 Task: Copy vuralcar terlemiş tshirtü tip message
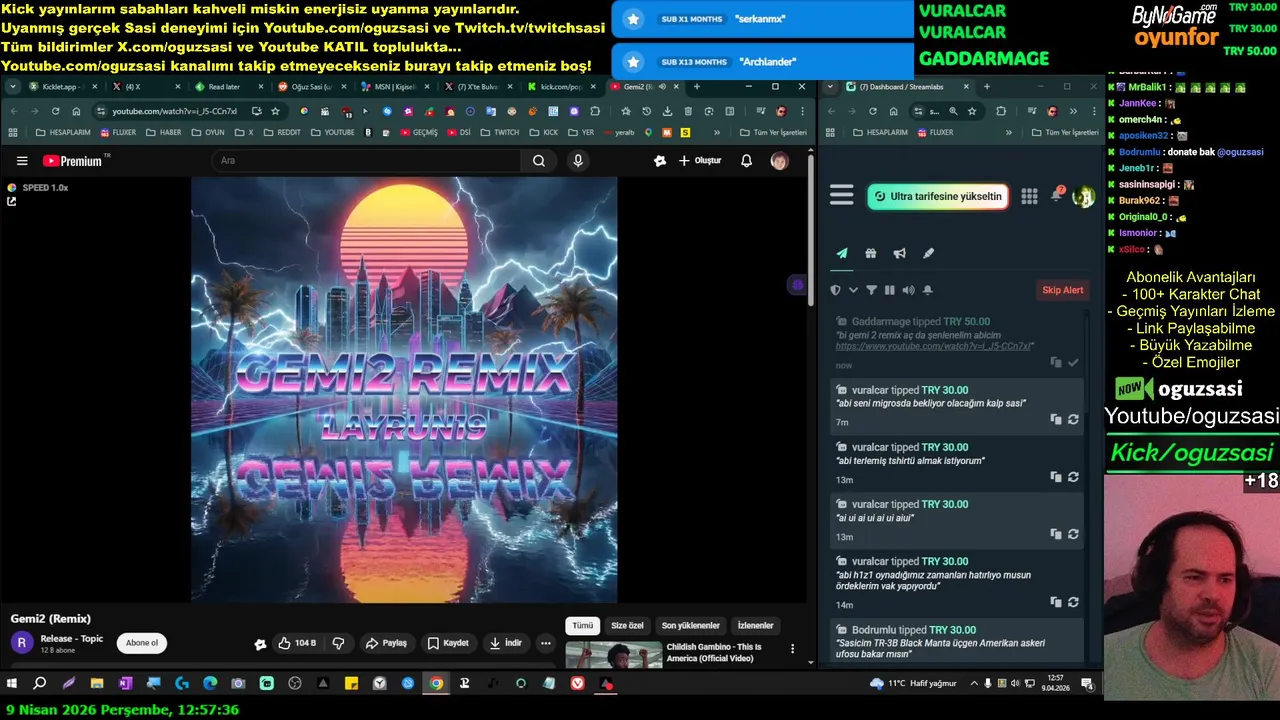tap(1056, 477)
